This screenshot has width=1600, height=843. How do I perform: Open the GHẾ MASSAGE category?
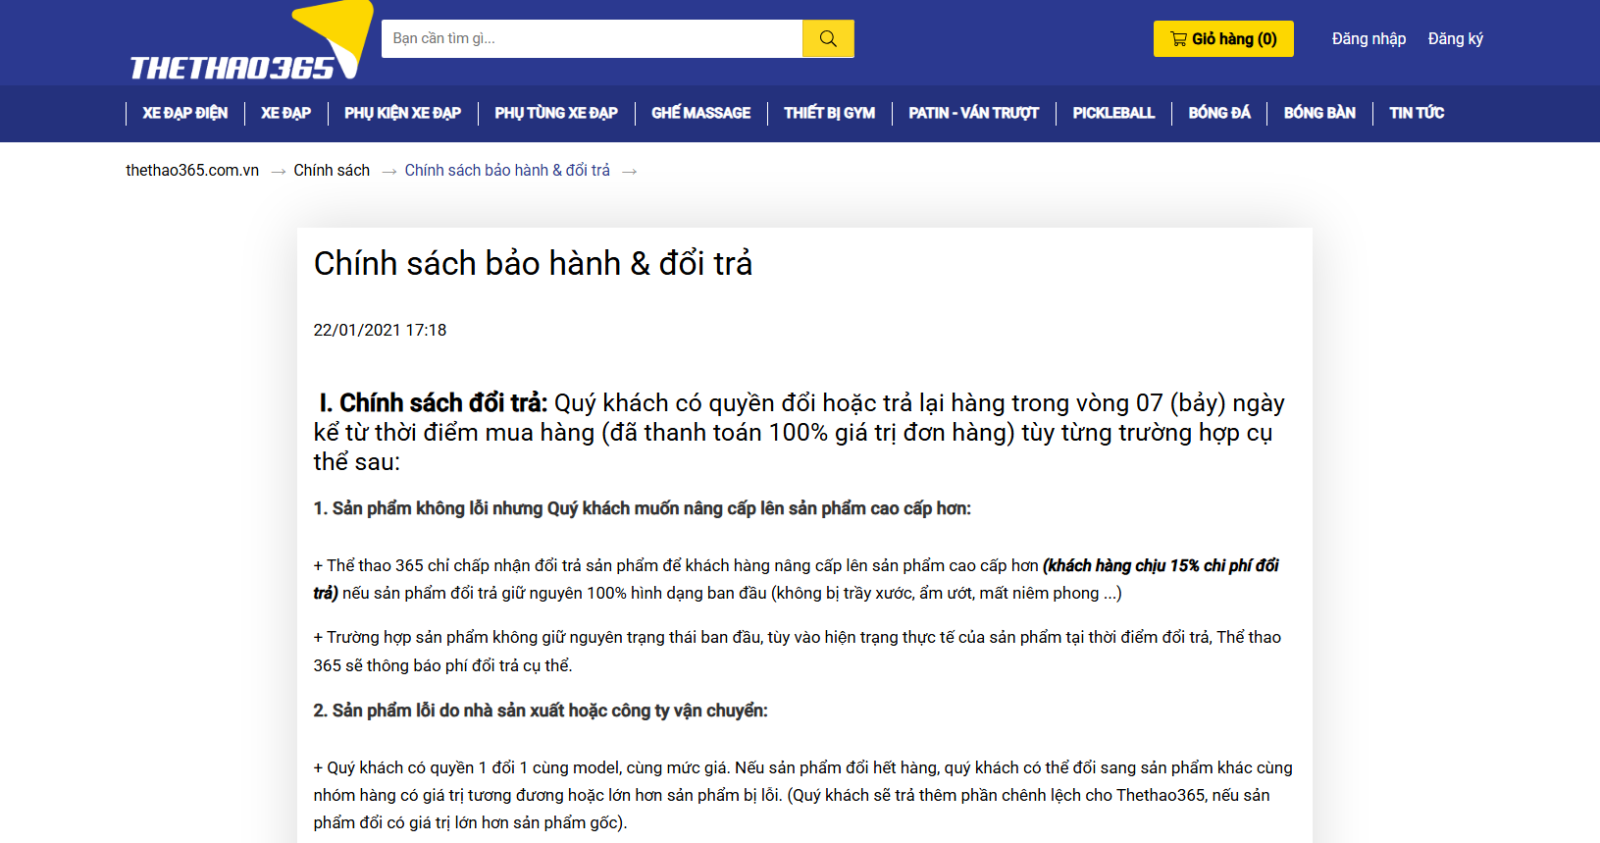click(701, 113)
